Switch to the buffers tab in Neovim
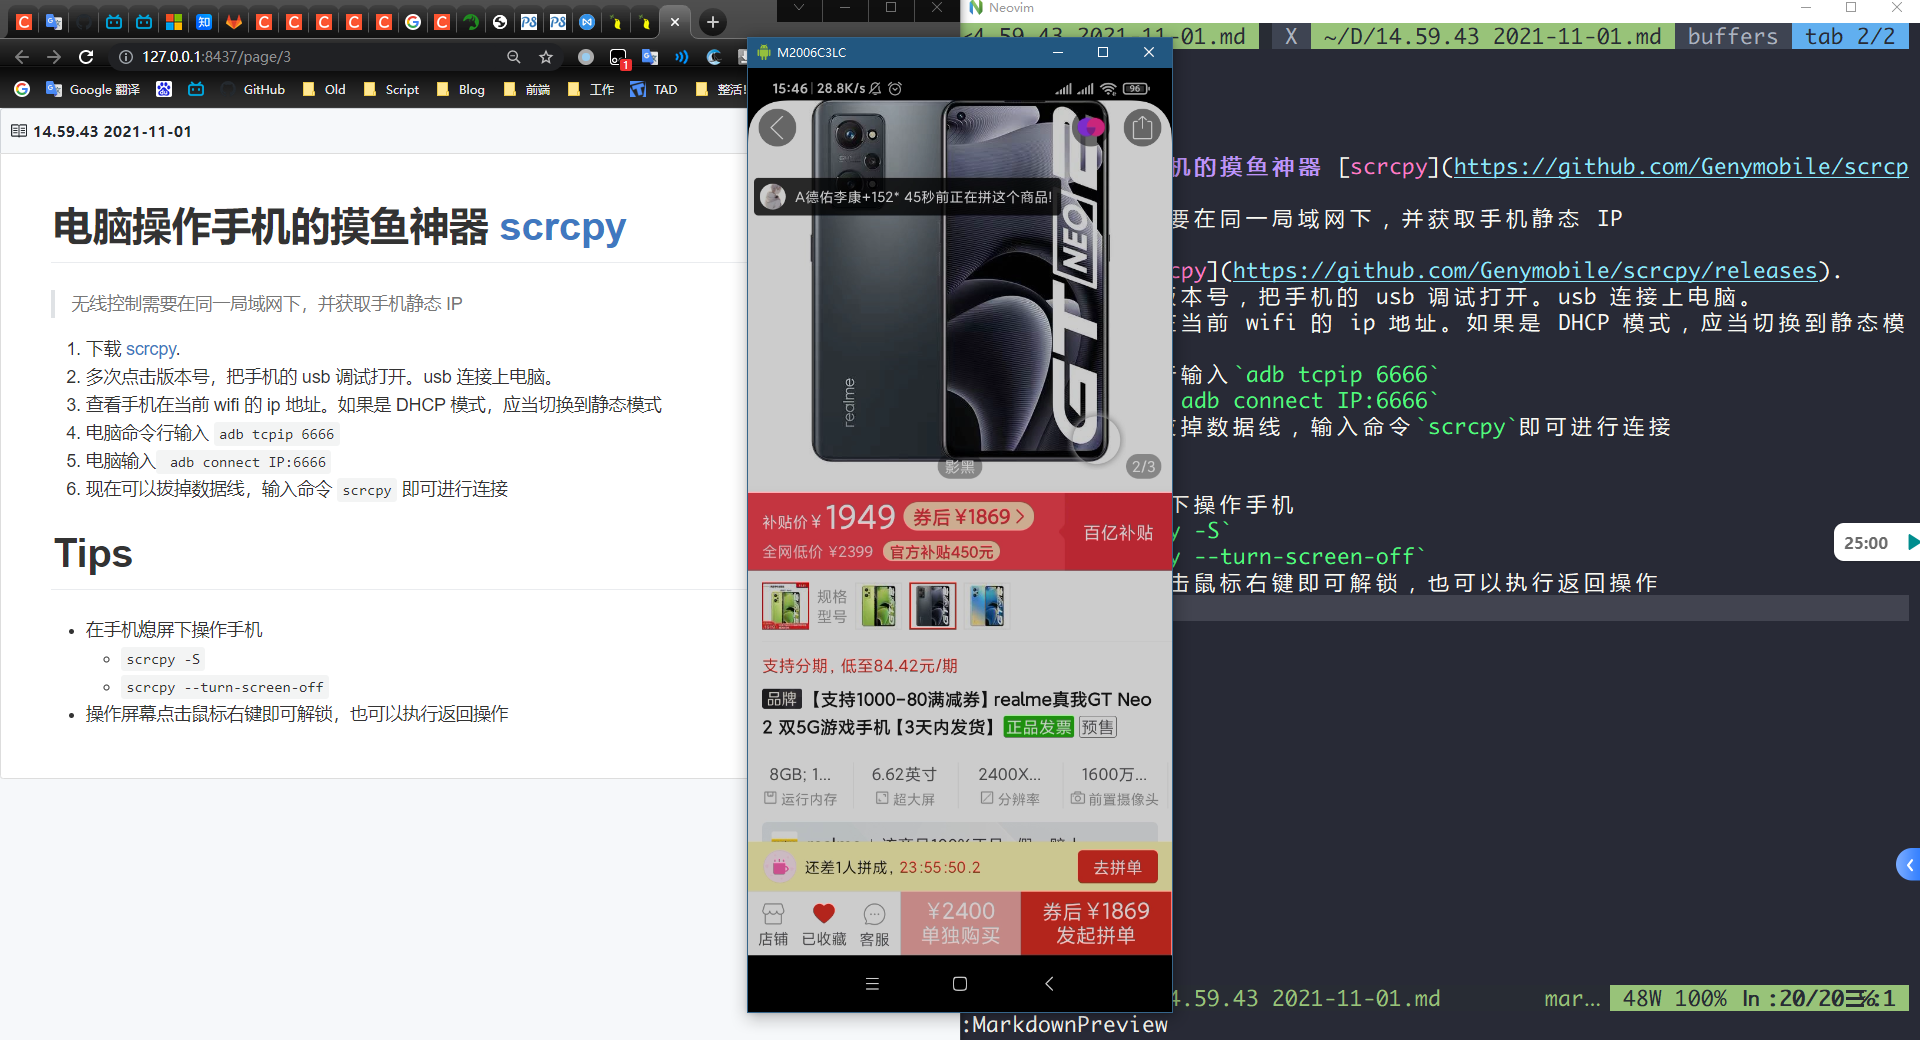The height and width of the screenshot is (1040, 1920). (1732, 36)
